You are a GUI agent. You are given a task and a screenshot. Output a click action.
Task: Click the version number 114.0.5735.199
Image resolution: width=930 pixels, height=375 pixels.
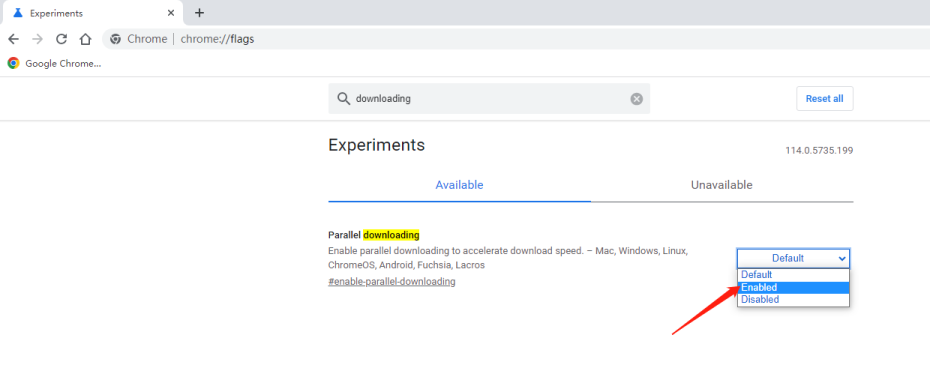pyautogui.click(x=819, y=151)
